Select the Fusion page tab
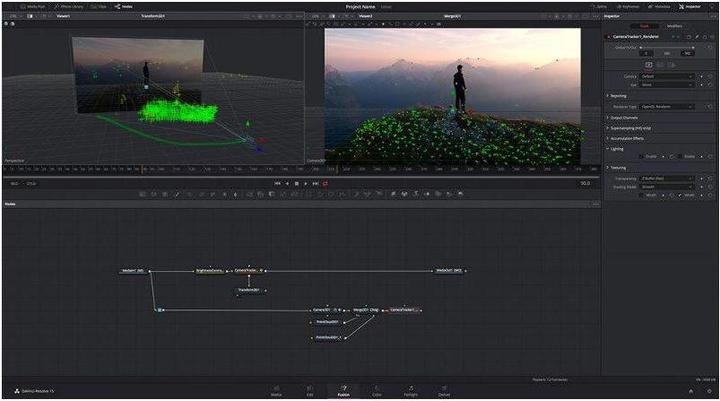720x401 pixels. click(x=343, y=391)
